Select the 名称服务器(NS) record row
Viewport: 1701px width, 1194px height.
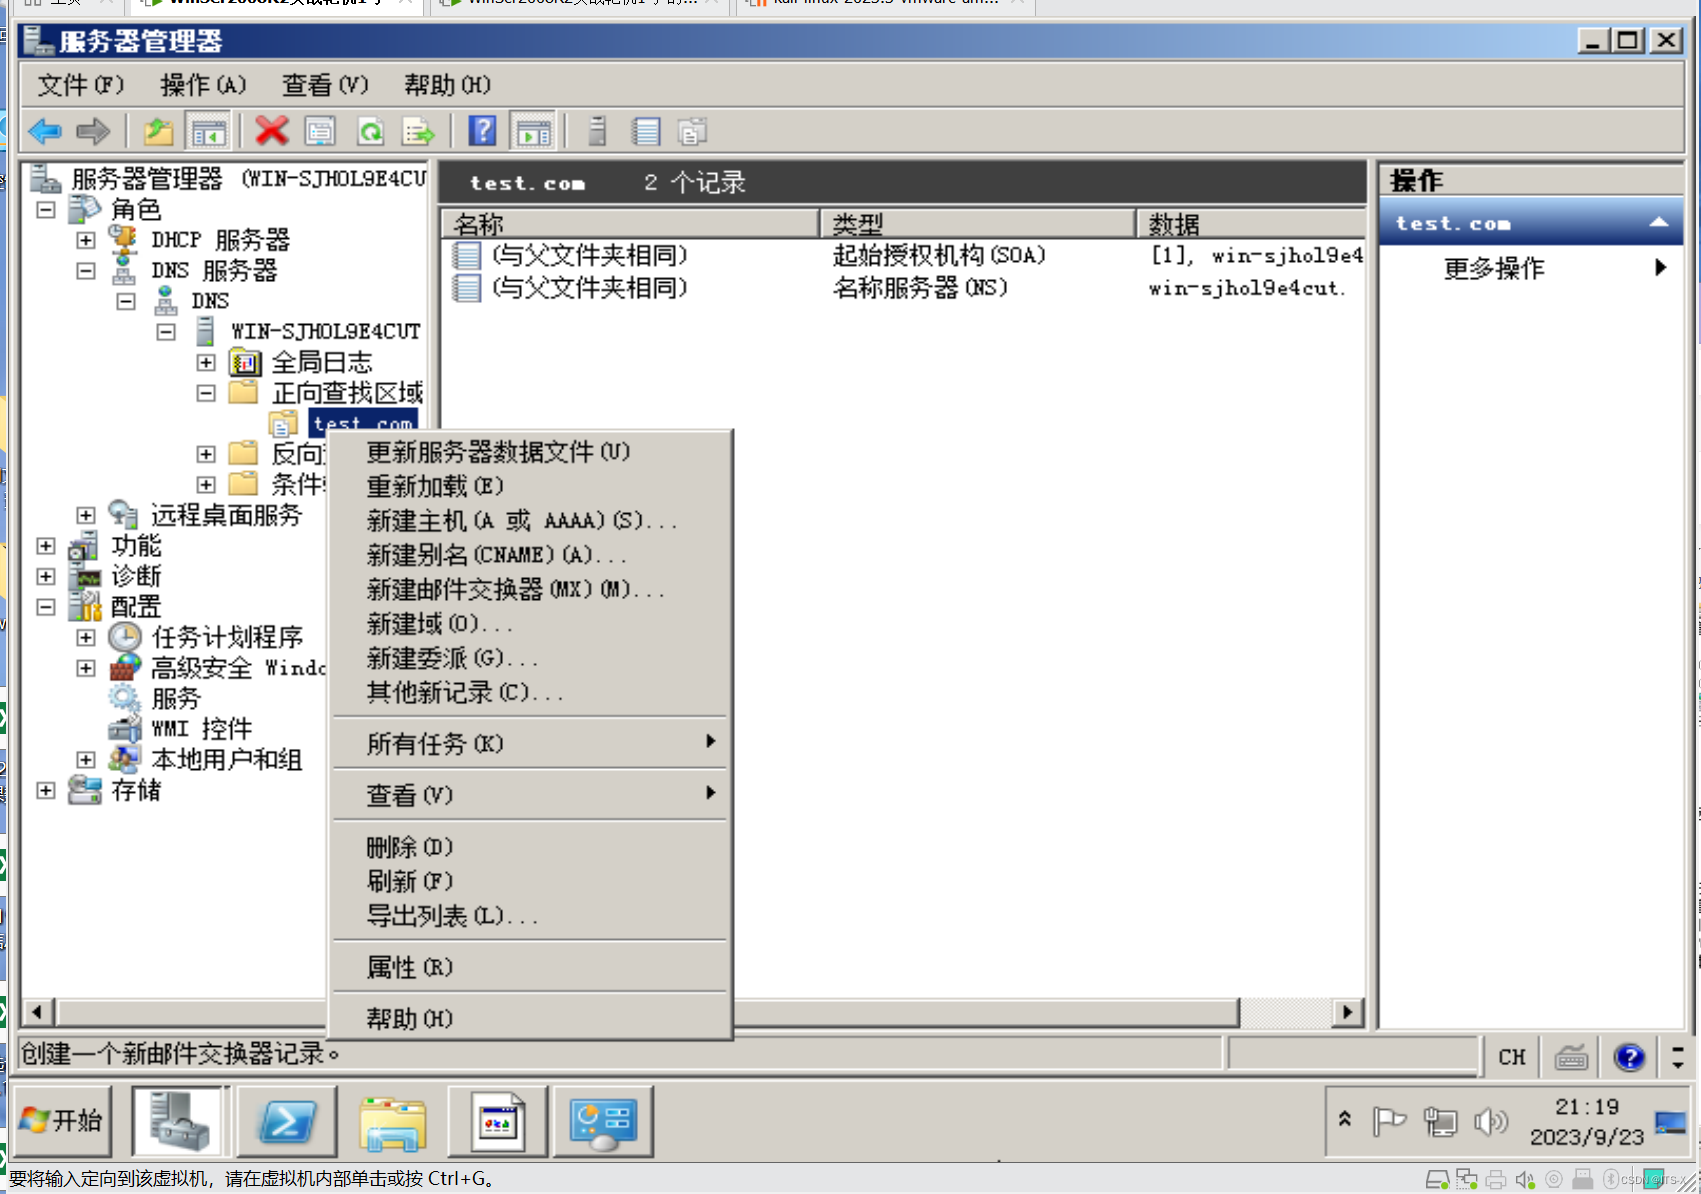[x=903, y=288]
